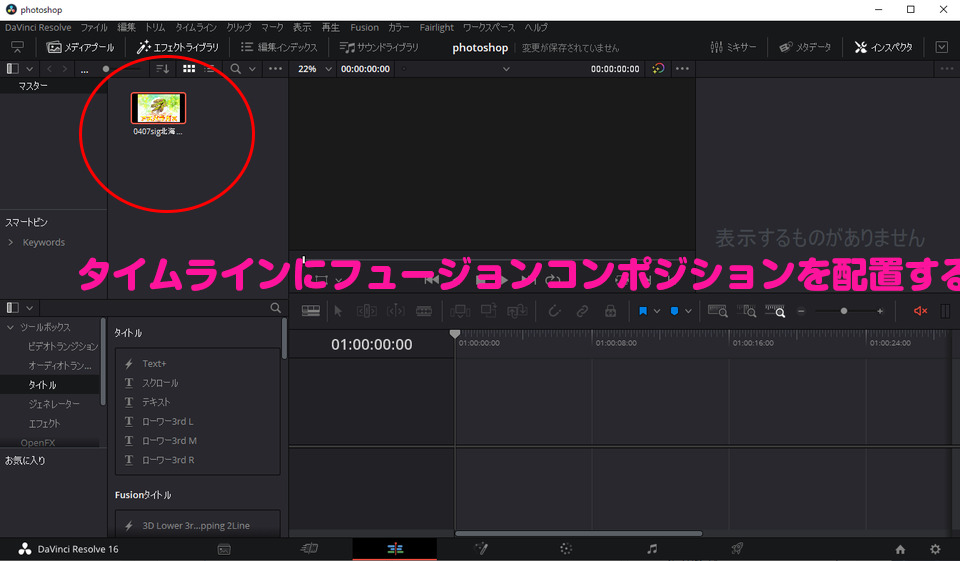This screenshot has width=960, height=561.
Task: Click the media pool sort icon
Action: [162, 69]
